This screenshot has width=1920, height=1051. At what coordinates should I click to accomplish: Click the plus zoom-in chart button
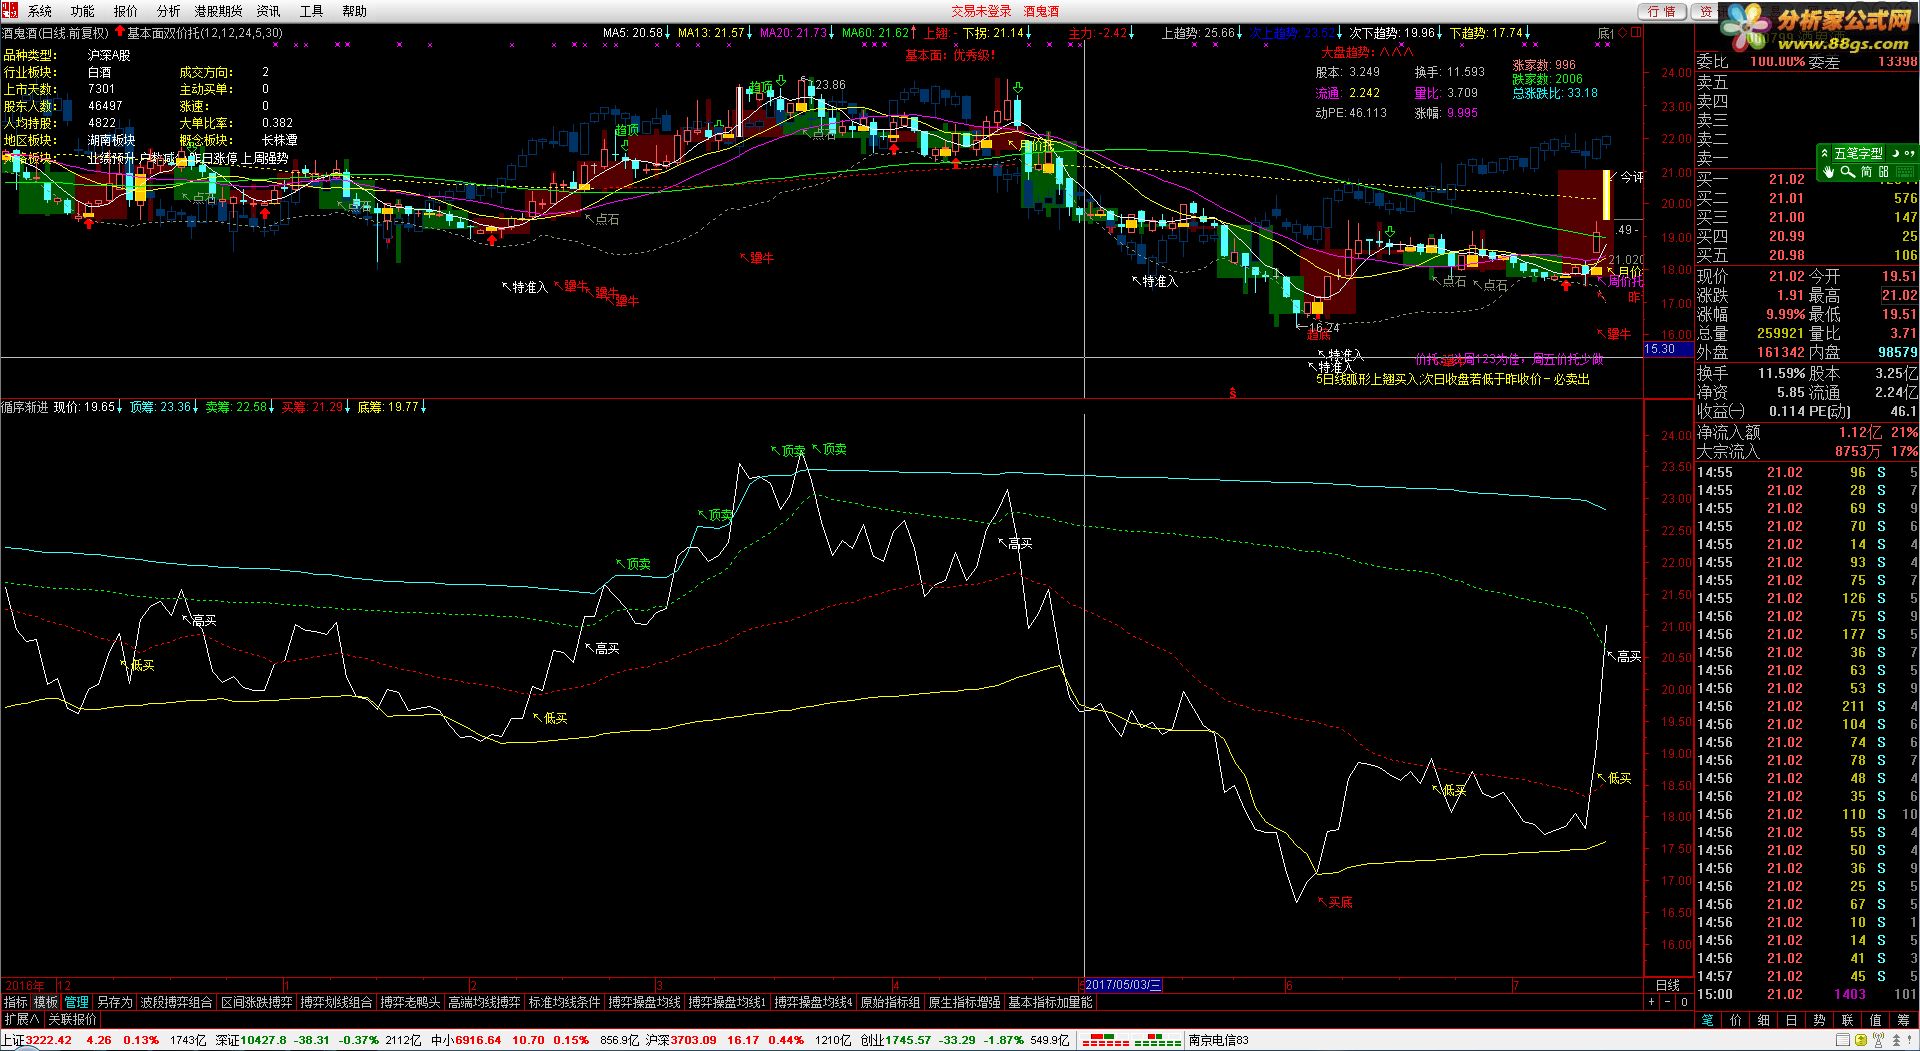1651,1002
